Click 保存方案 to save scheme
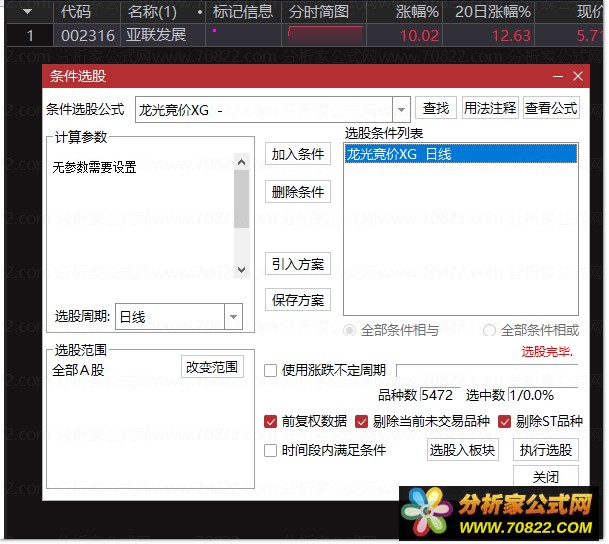This screenshot has width=609, height=544. (298, 300)
